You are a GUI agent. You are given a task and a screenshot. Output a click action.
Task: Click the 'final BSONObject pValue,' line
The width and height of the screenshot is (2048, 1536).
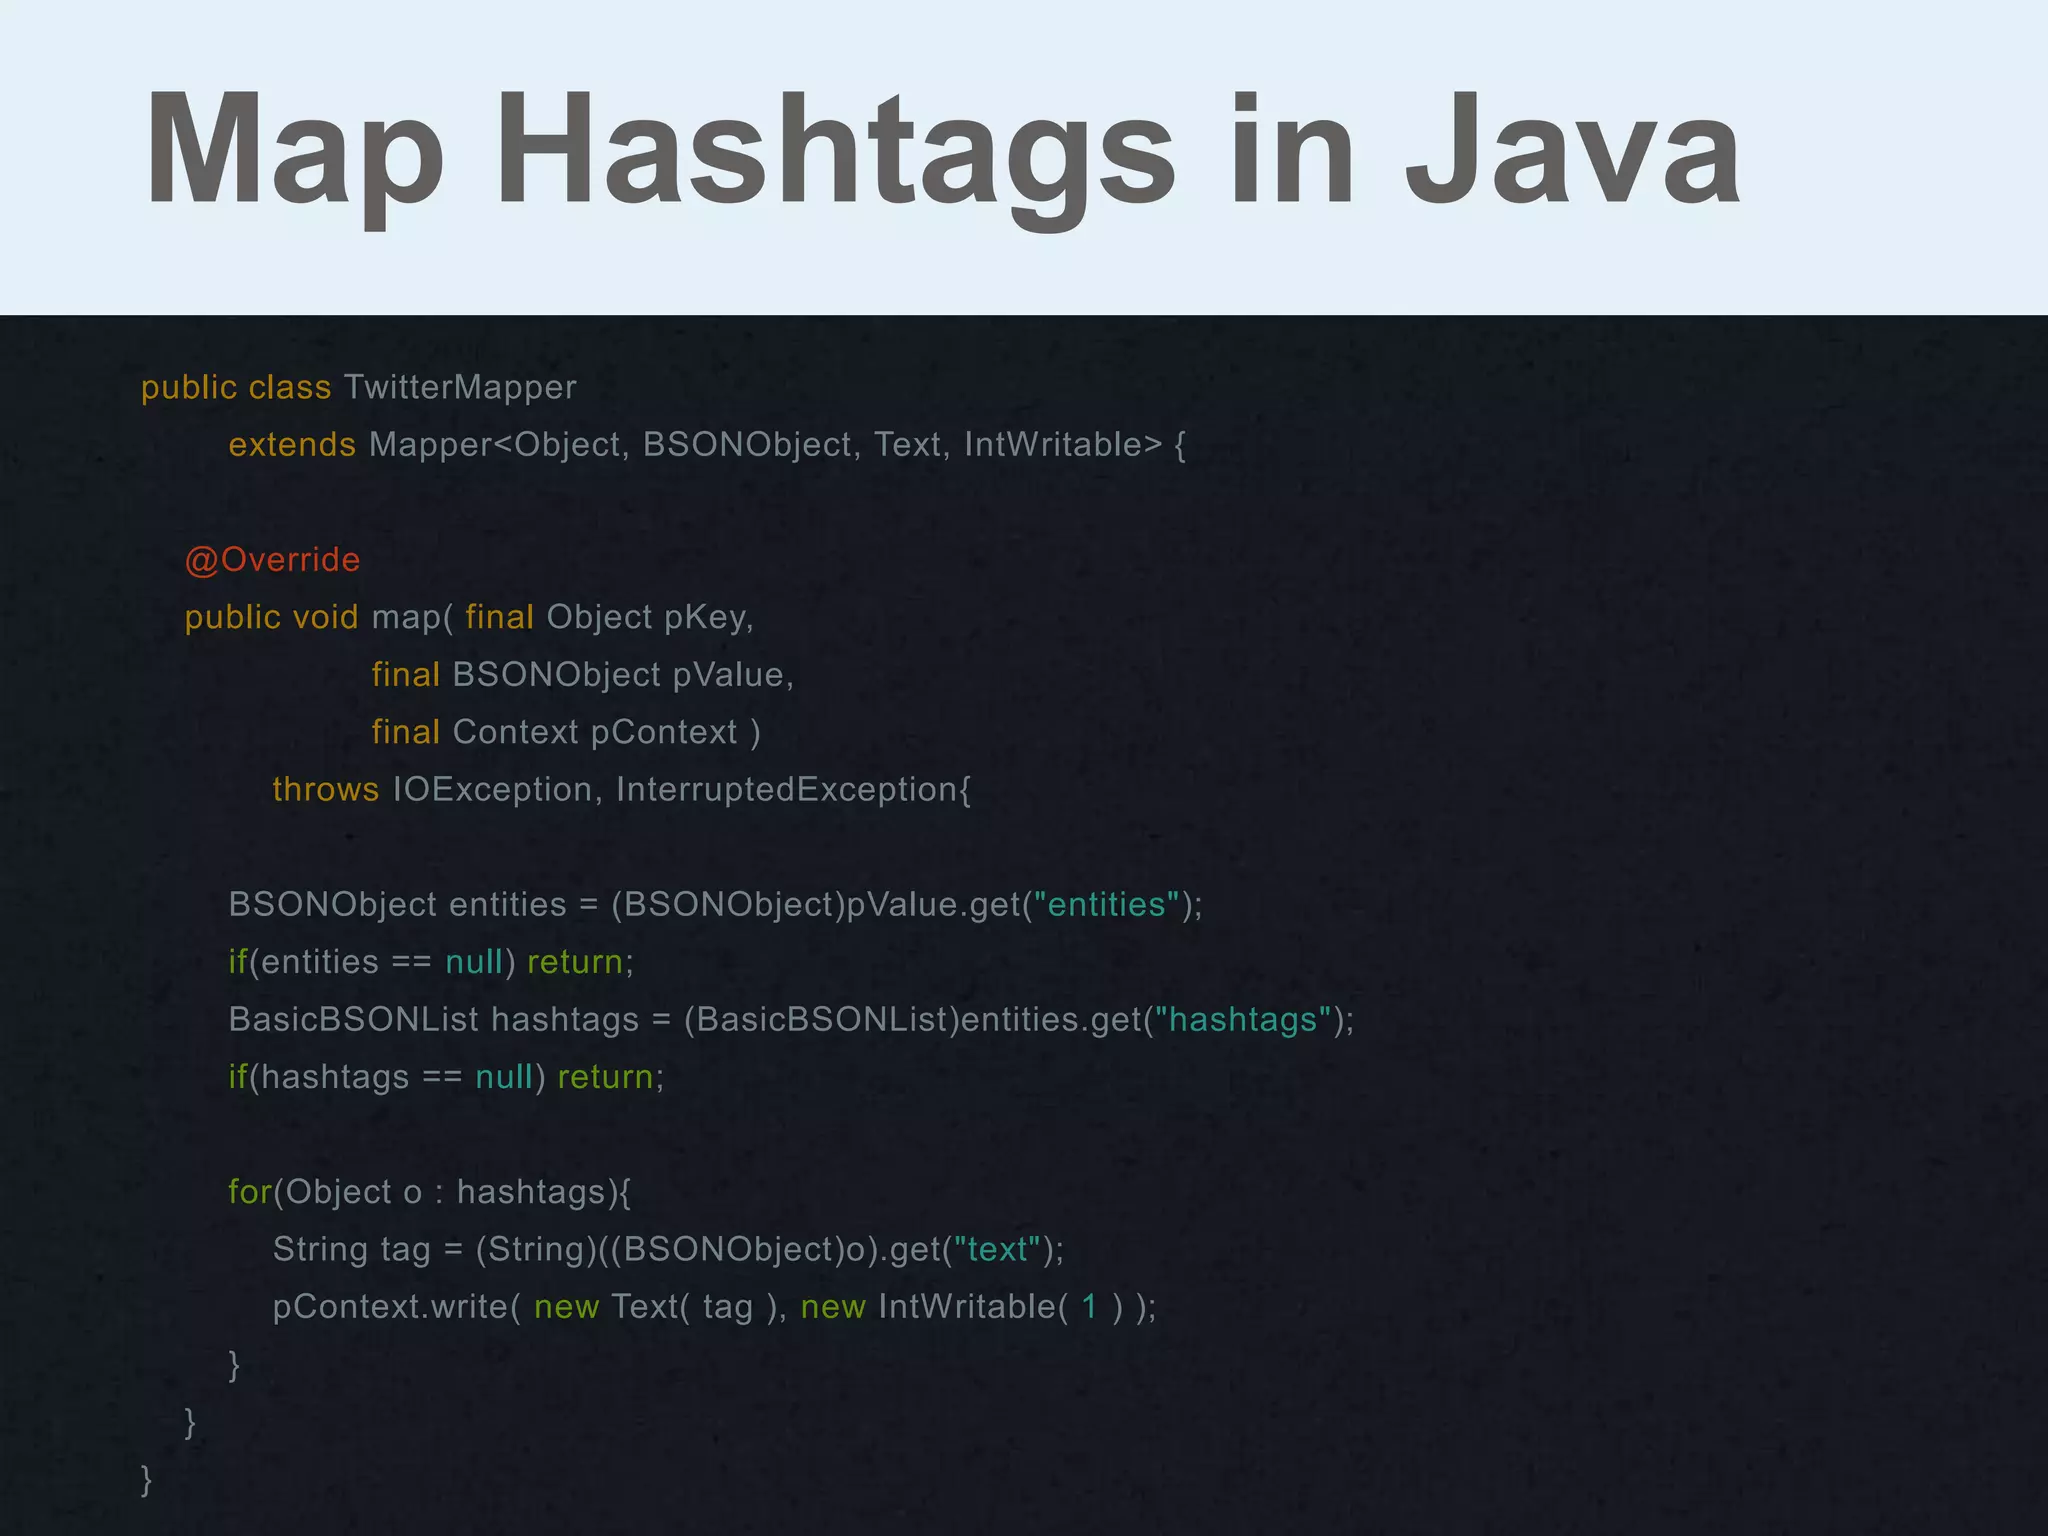[x=583, y=675]
